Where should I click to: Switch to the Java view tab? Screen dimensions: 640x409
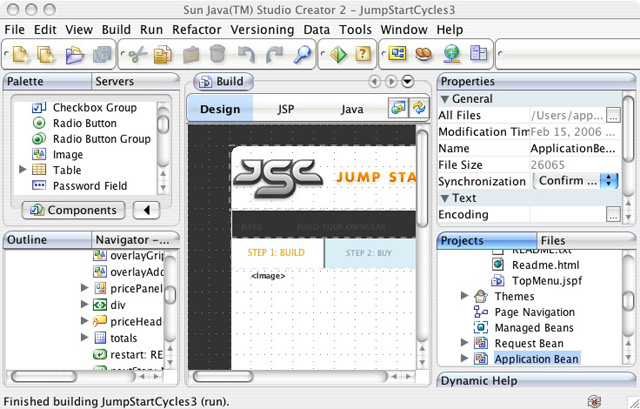click(x=352, y=109)
